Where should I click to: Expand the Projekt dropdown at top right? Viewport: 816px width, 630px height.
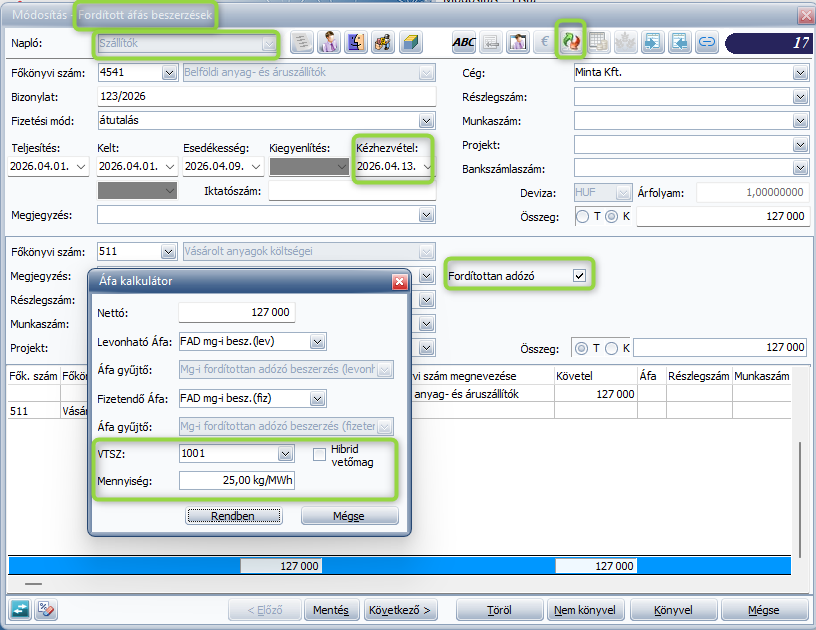[x=800, y=145]
